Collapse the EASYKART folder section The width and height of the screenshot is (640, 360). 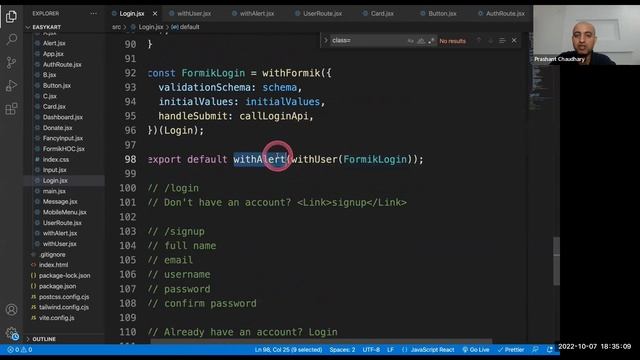(47, 27)
